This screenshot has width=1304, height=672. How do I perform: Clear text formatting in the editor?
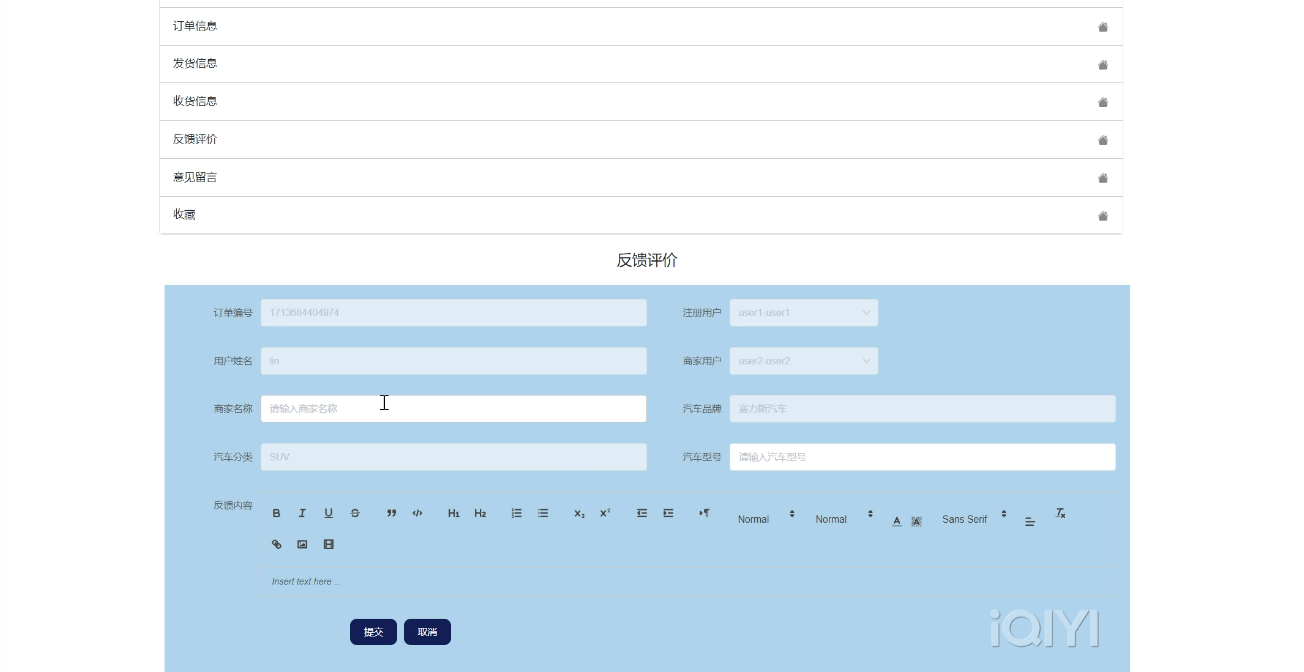click(1061, 513)
